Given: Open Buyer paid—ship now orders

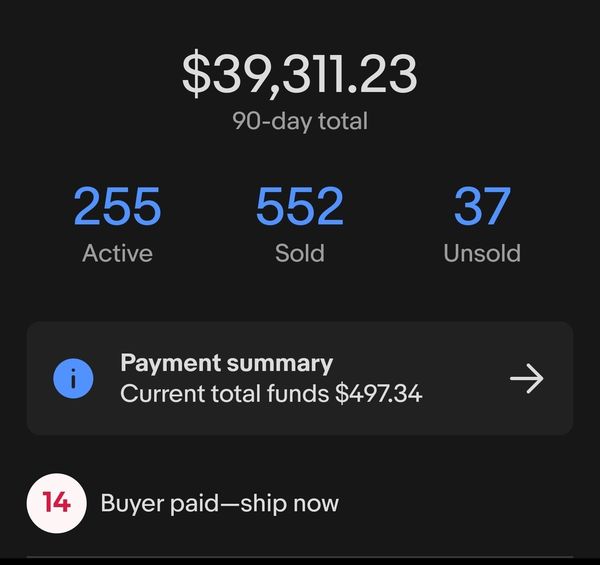Looking at the screenshot, I should pyautogui.click(x=219, y=502).
